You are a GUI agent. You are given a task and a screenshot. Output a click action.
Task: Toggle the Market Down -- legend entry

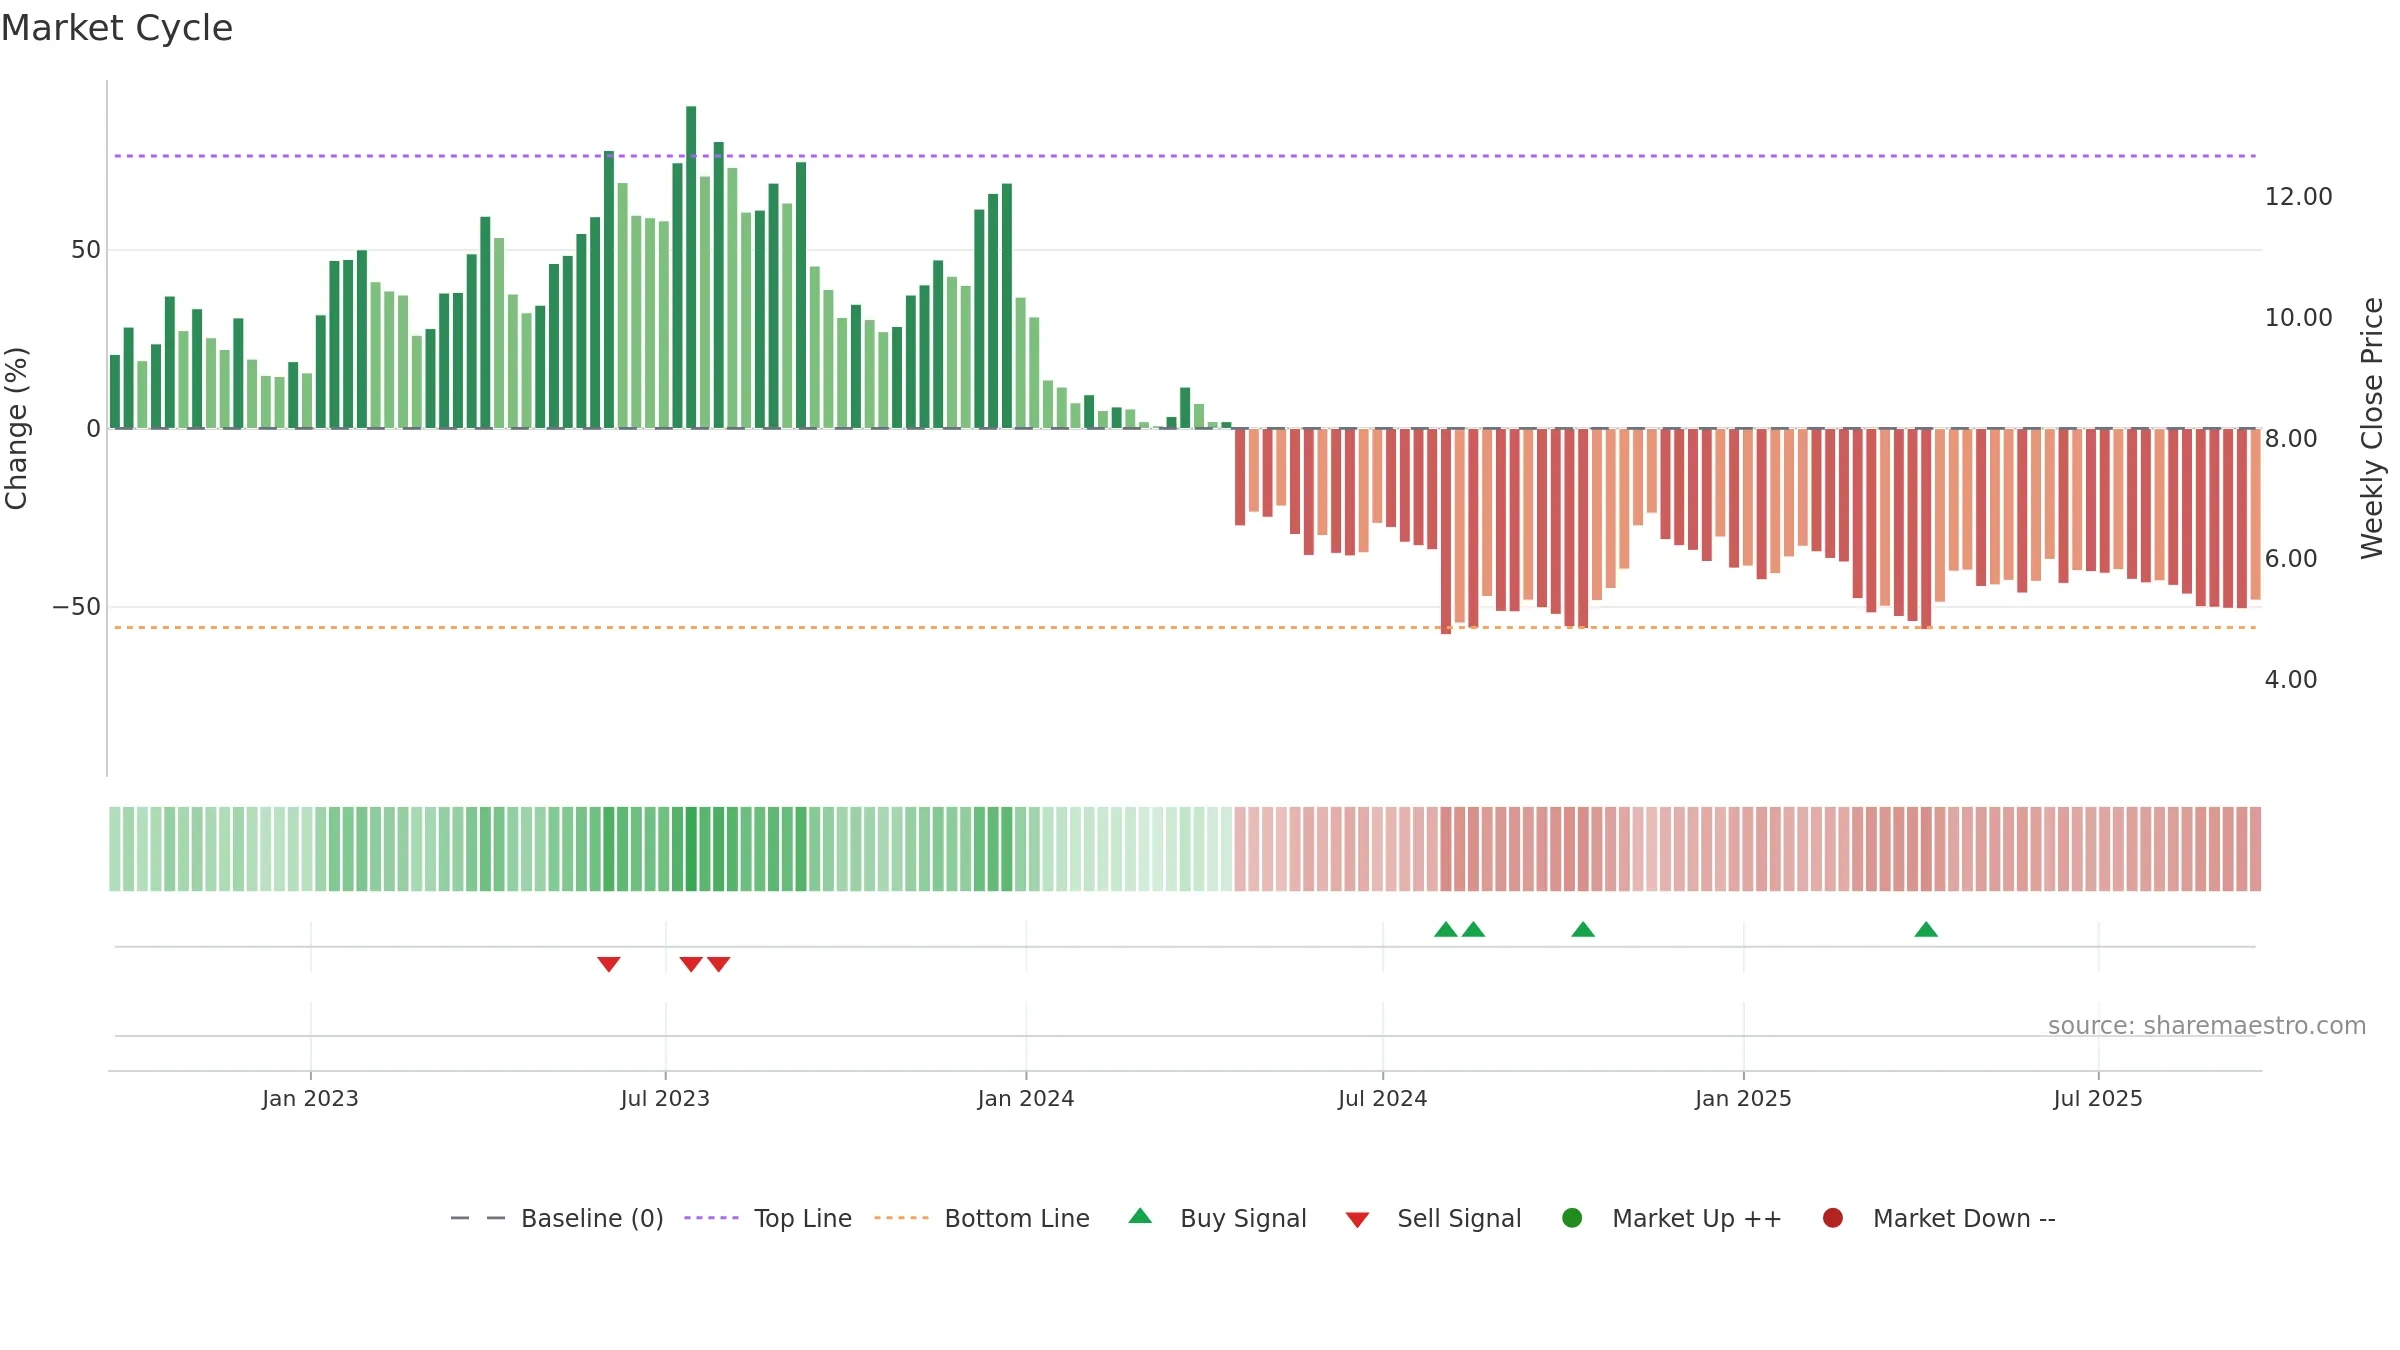click(x=1939, y=1218)
